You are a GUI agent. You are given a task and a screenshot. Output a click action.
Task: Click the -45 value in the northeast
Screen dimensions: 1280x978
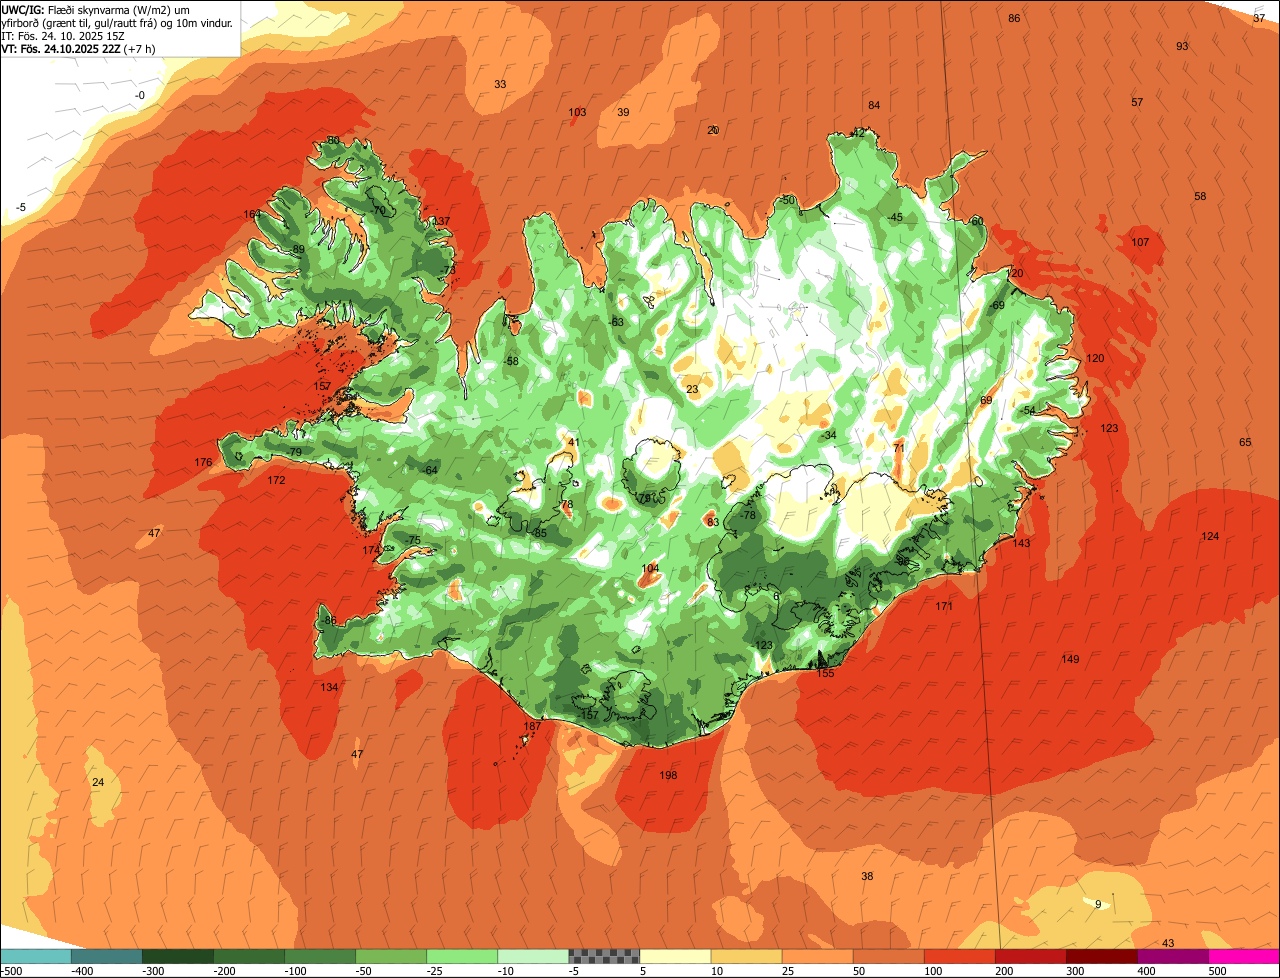tap(895, 218)
